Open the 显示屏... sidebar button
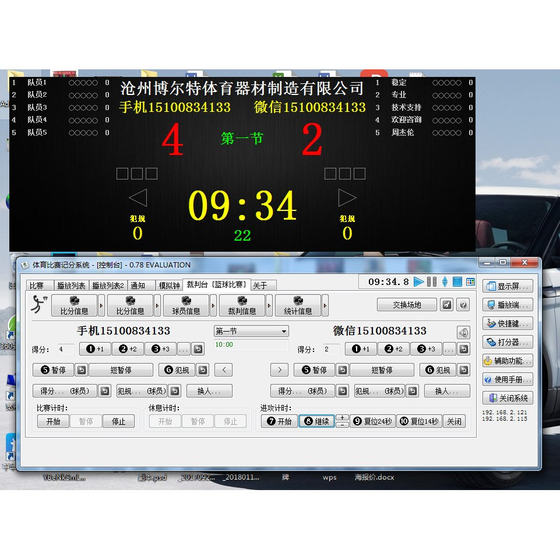This screenshot has width=560, height=560. coord(508,286)
